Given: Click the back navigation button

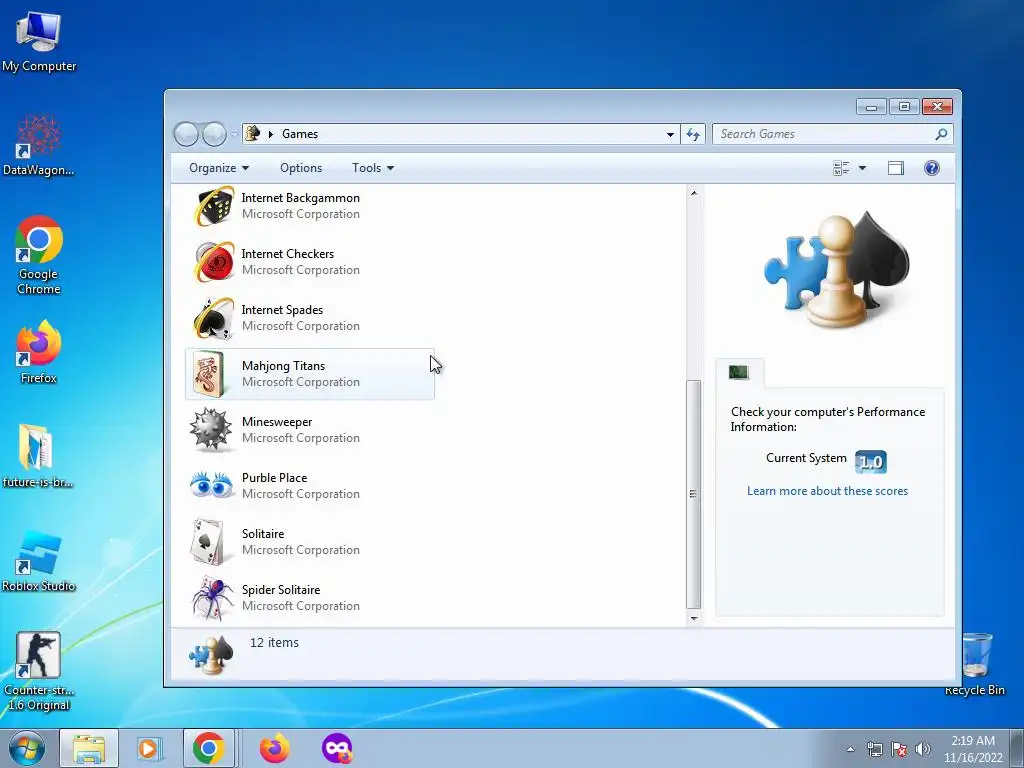Looking at the screenshot, I should 186,134.
